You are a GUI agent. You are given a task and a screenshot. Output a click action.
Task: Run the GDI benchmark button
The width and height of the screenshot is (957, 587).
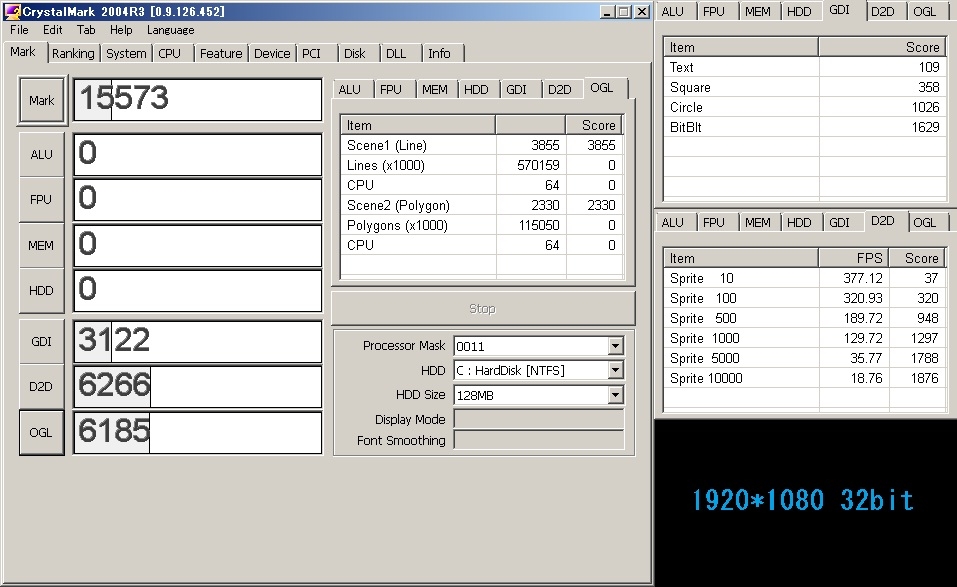coord(42,342)
